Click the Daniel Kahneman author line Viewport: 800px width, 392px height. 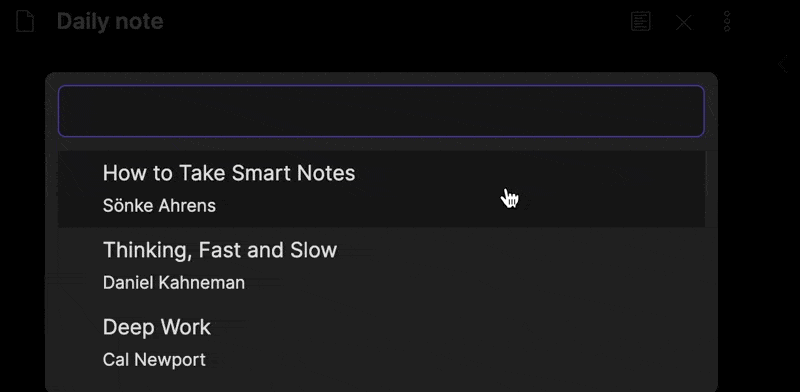173,282
